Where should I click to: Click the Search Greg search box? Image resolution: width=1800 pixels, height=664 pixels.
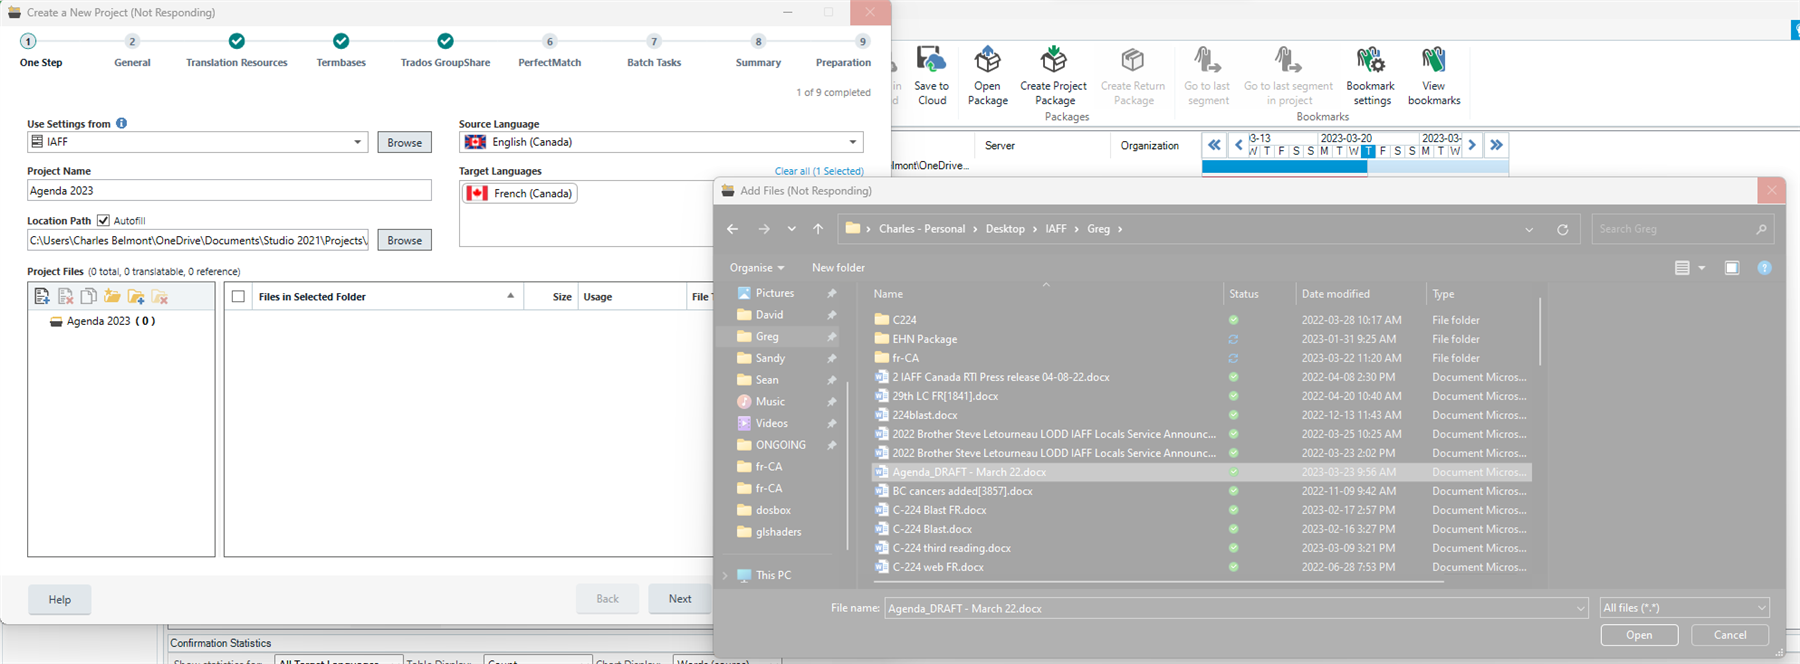[x=1682, y=229]
